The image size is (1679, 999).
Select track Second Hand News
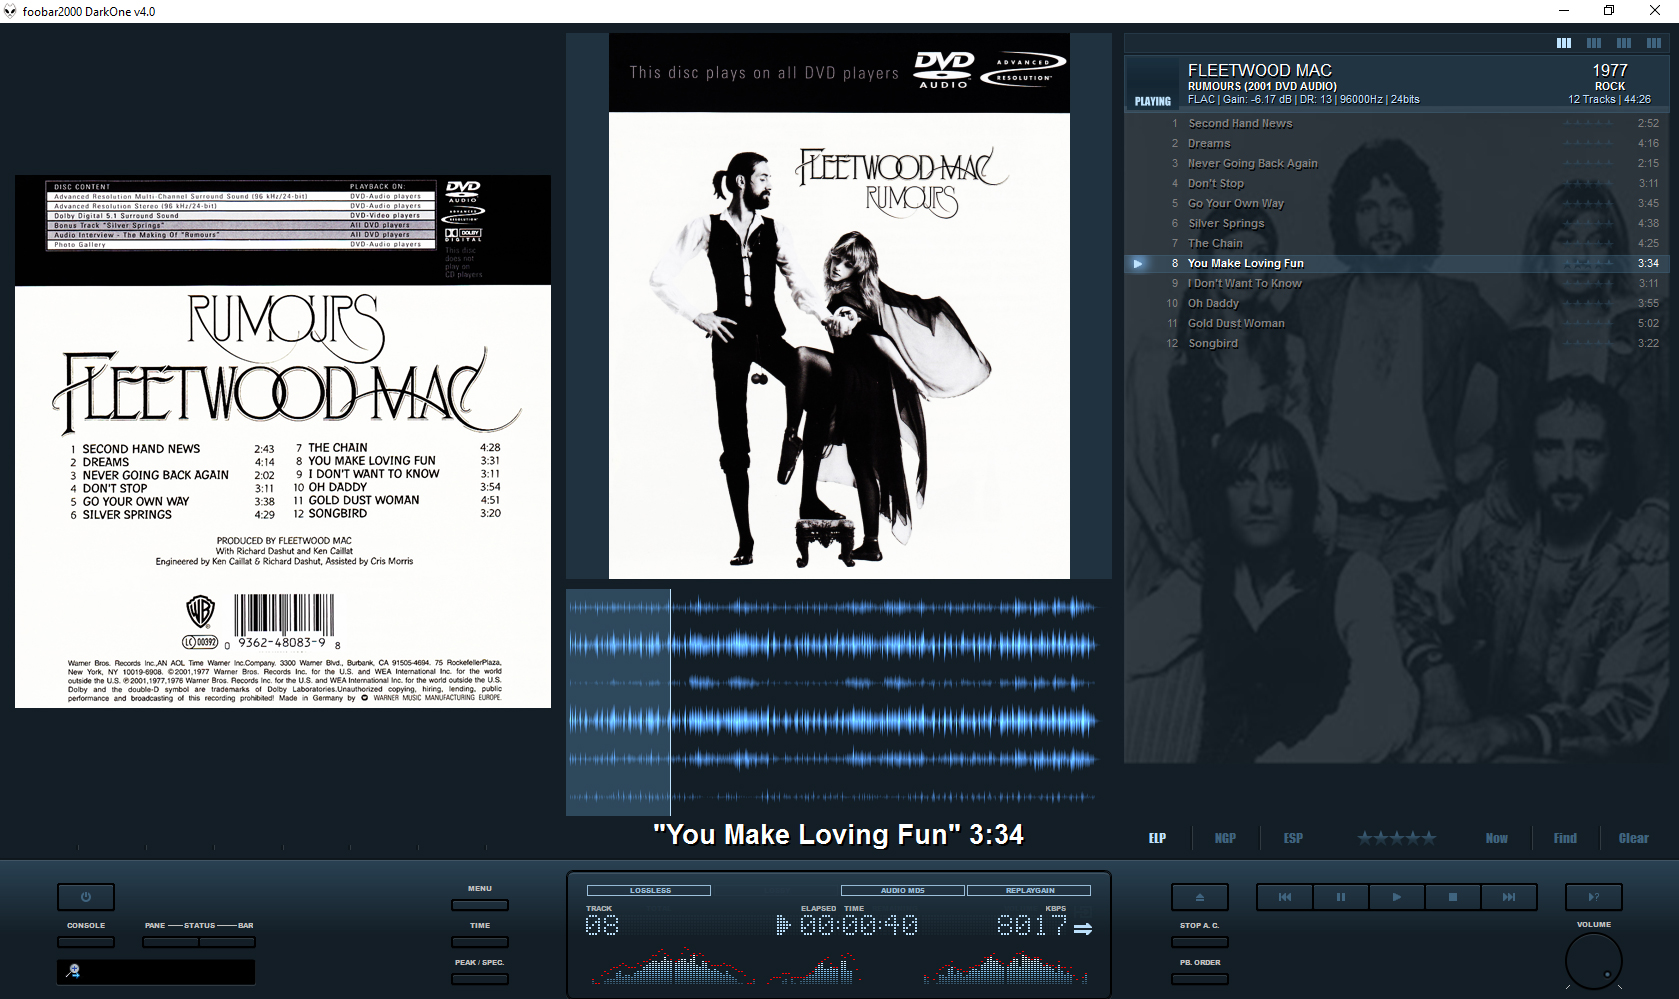[1397, 123]
